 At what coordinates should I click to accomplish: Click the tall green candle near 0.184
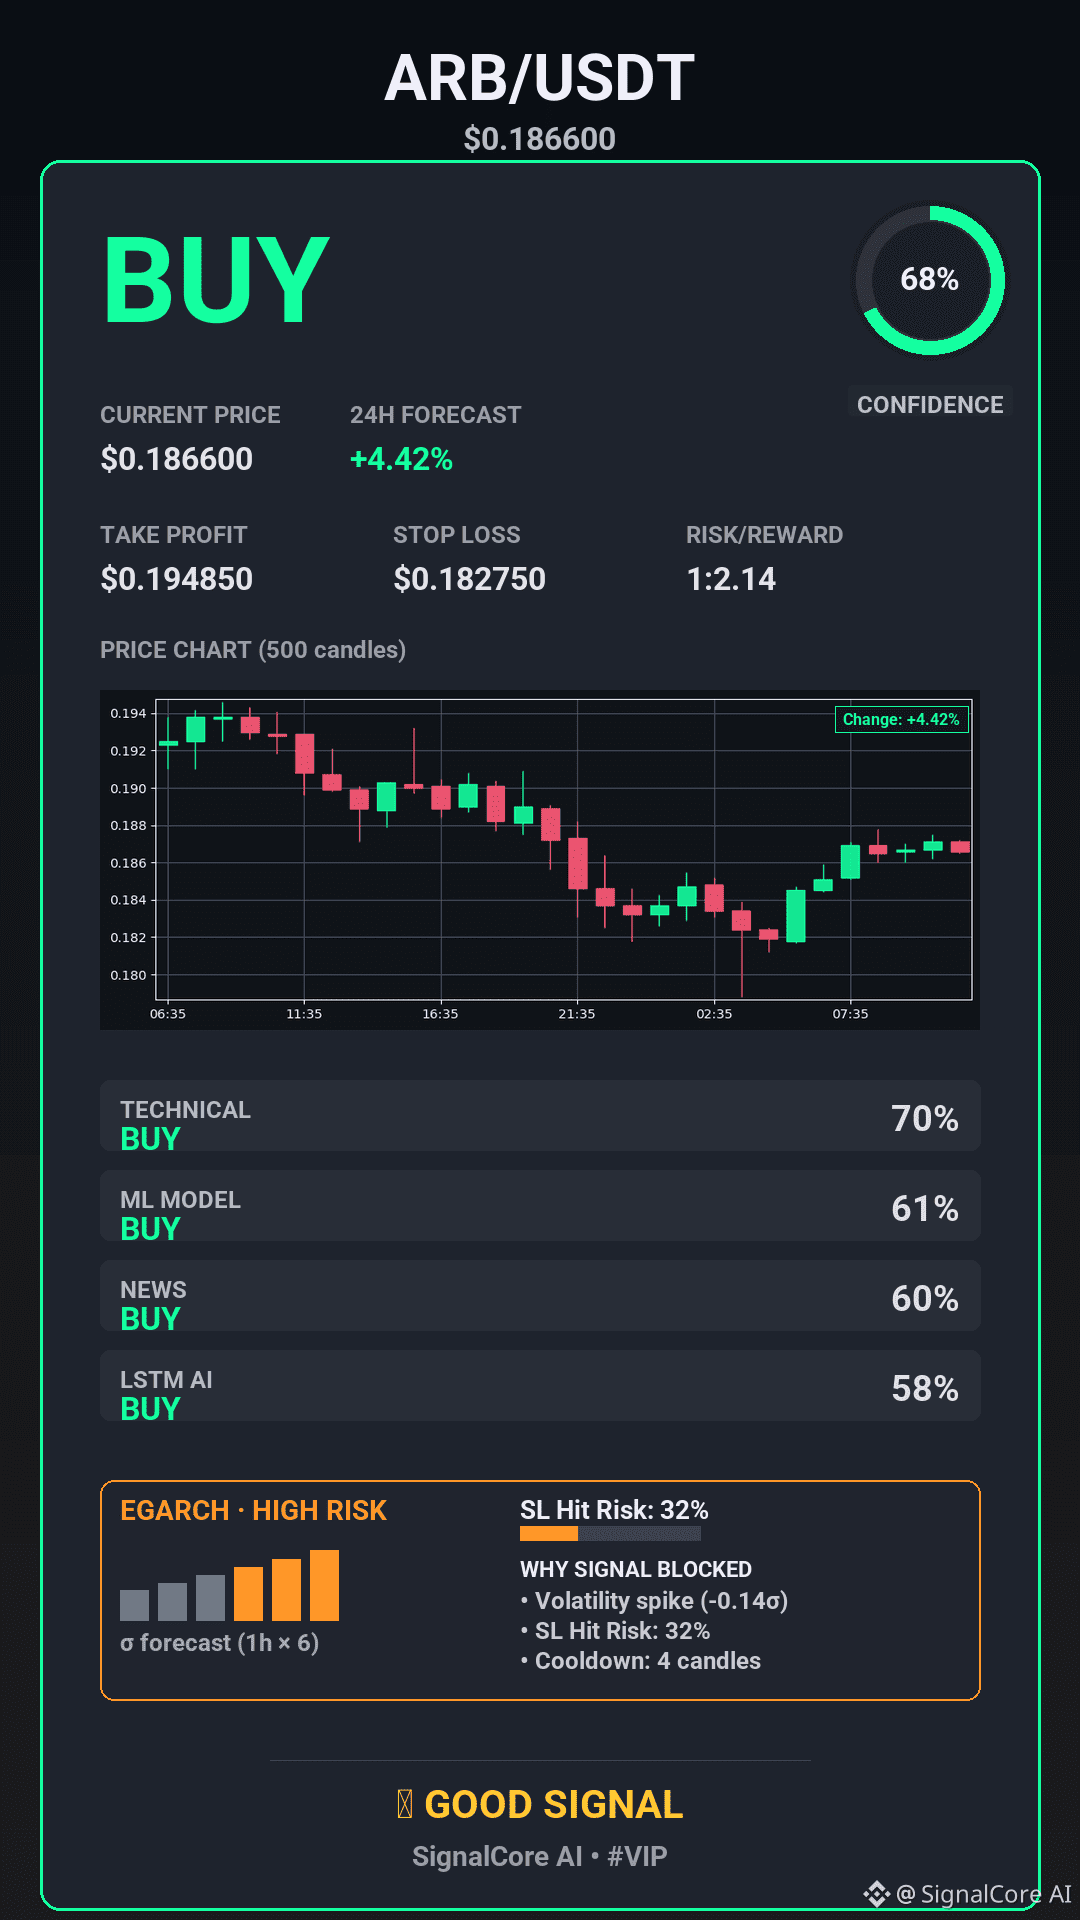point(796,915)
